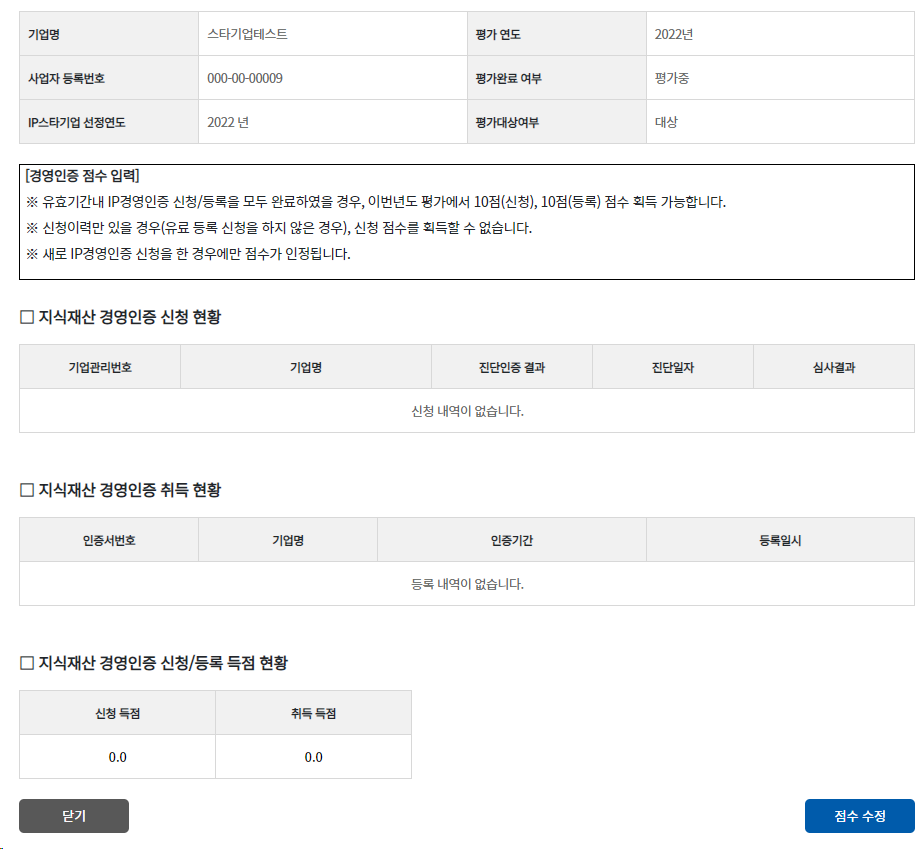The image size is (915, 849).
Task: Click the 취득 득점 score value
Action: (x=314, y=757)
